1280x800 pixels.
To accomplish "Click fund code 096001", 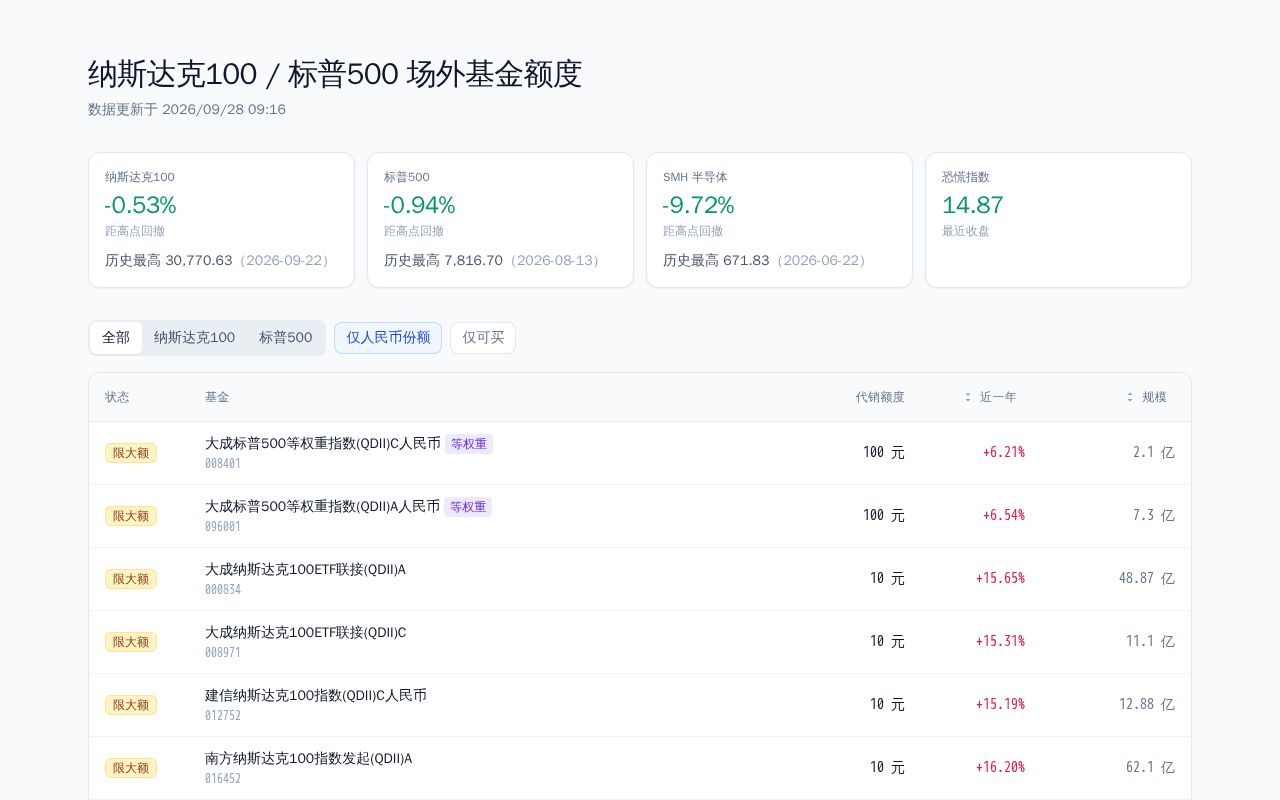I will [x=223, y=527].
